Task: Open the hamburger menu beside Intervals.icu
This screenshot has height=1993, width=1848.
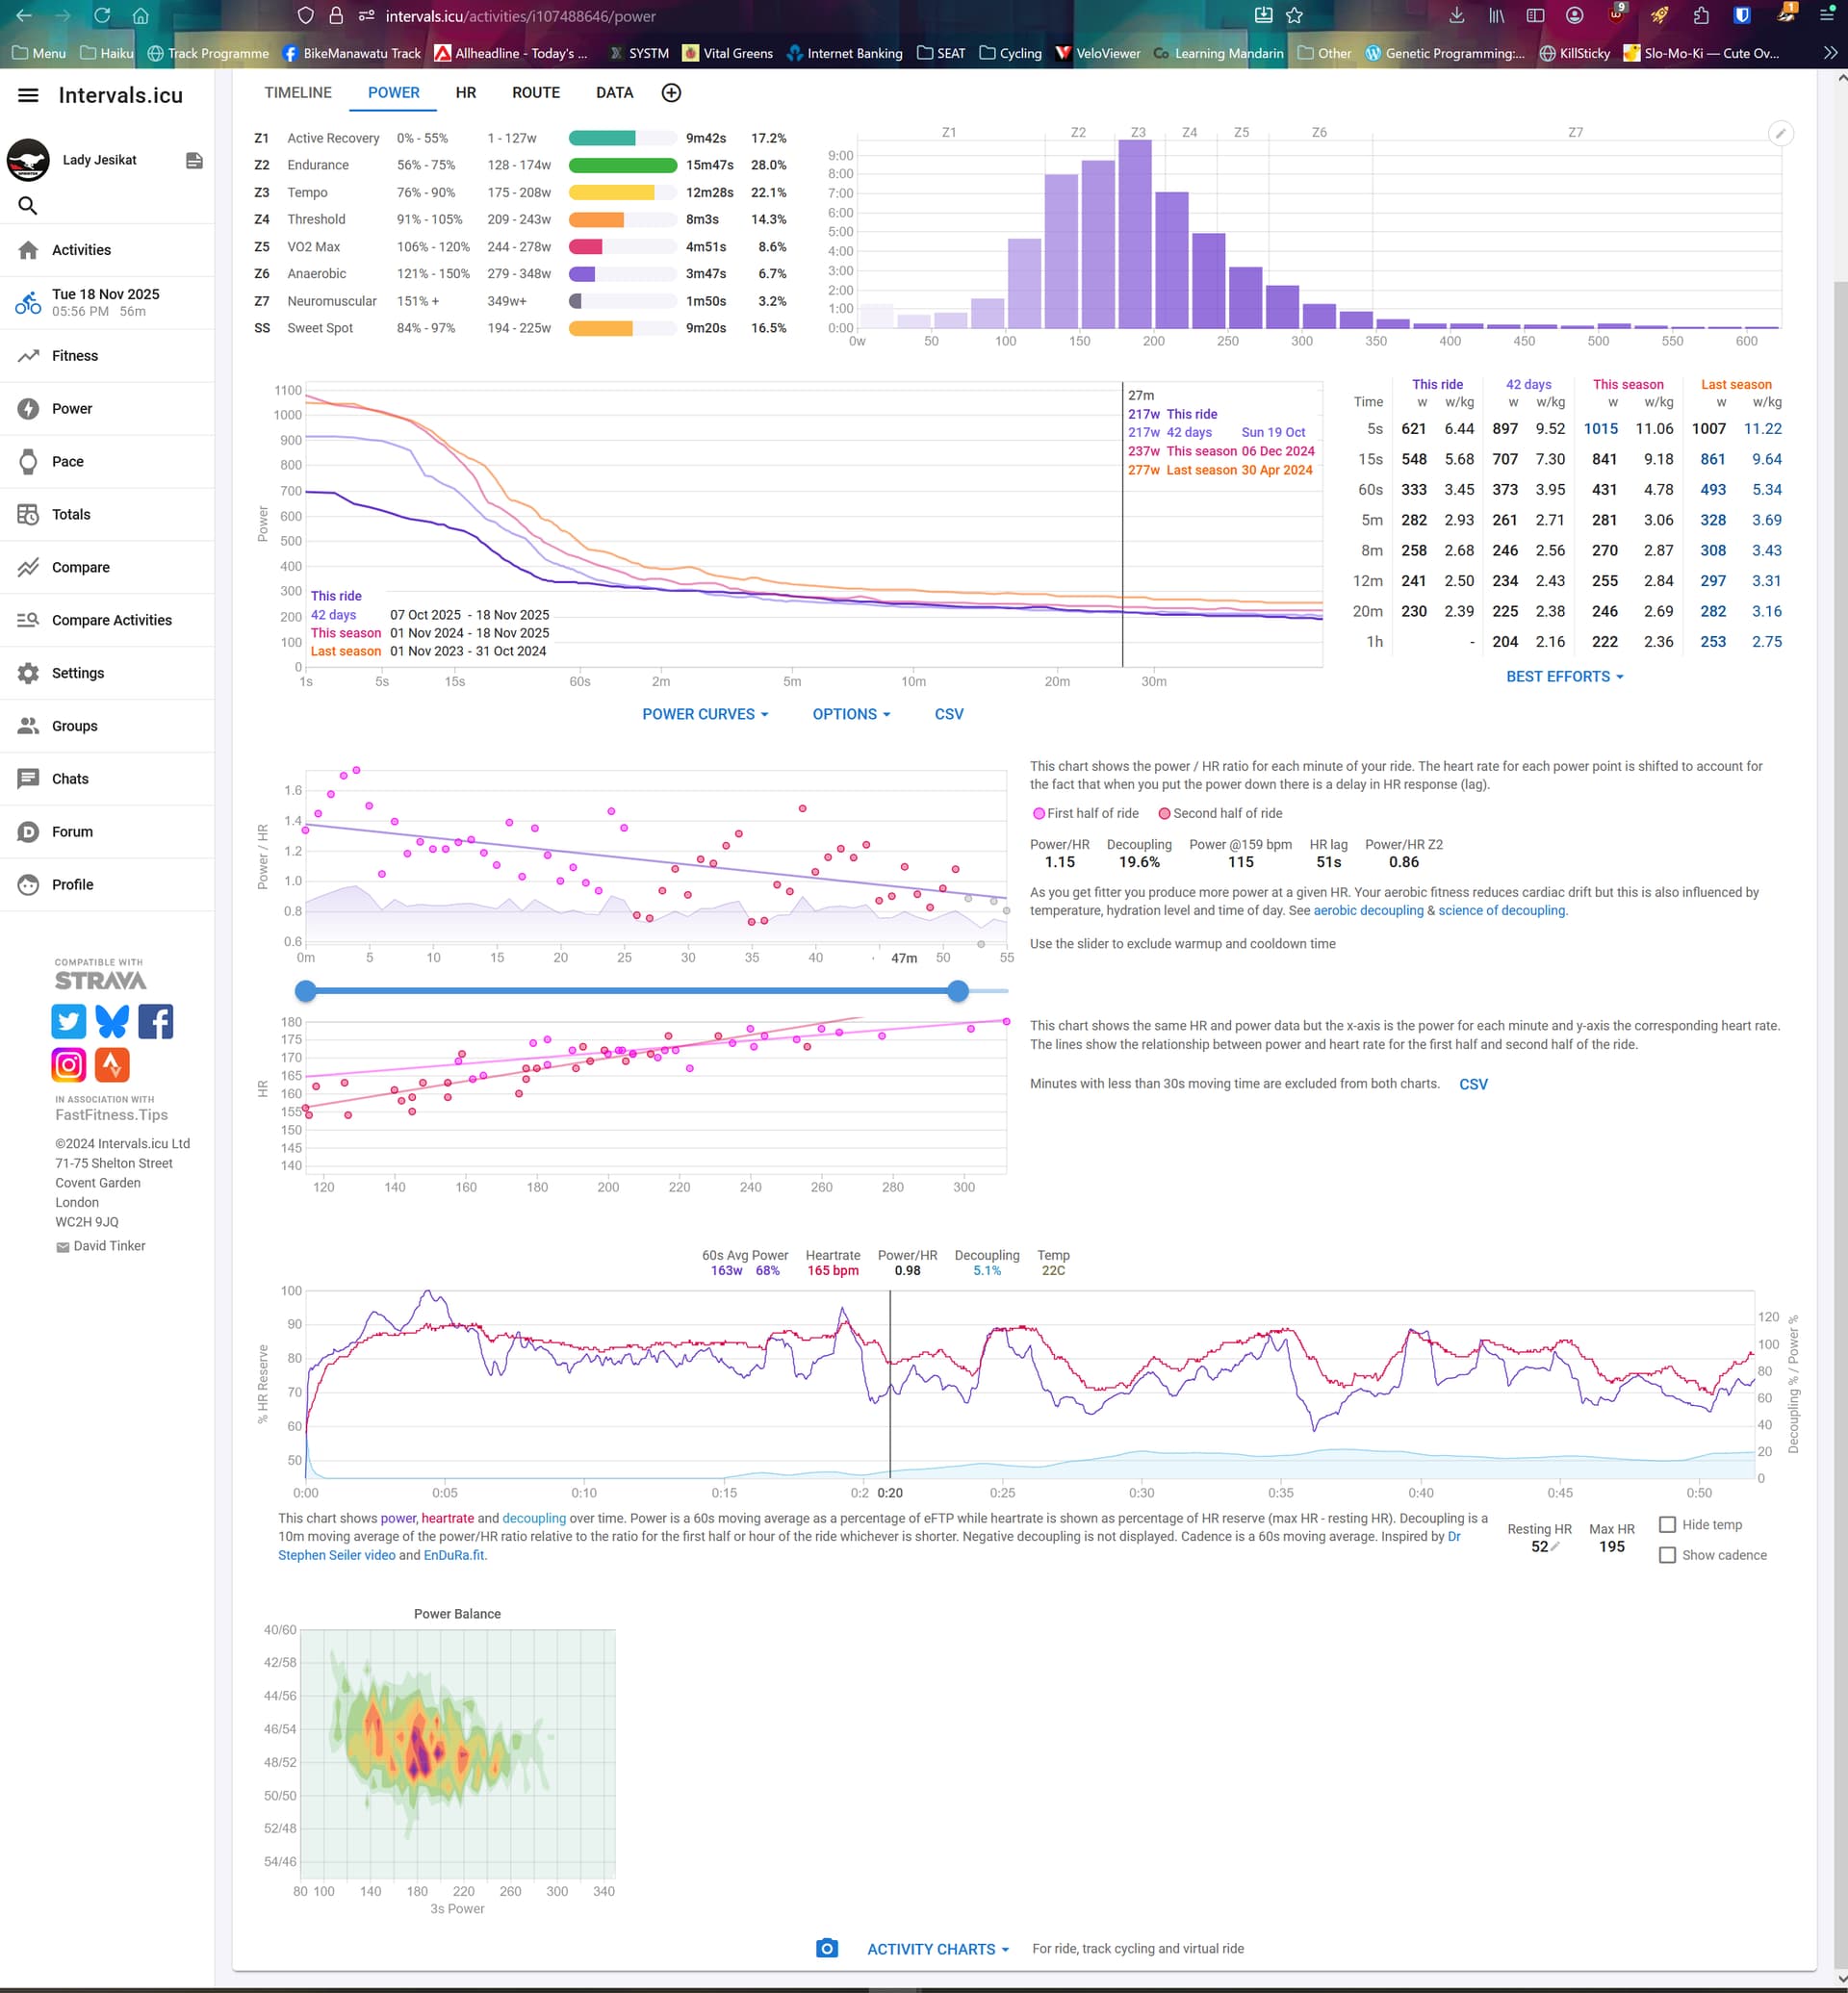Action: [x=28, y=95]
